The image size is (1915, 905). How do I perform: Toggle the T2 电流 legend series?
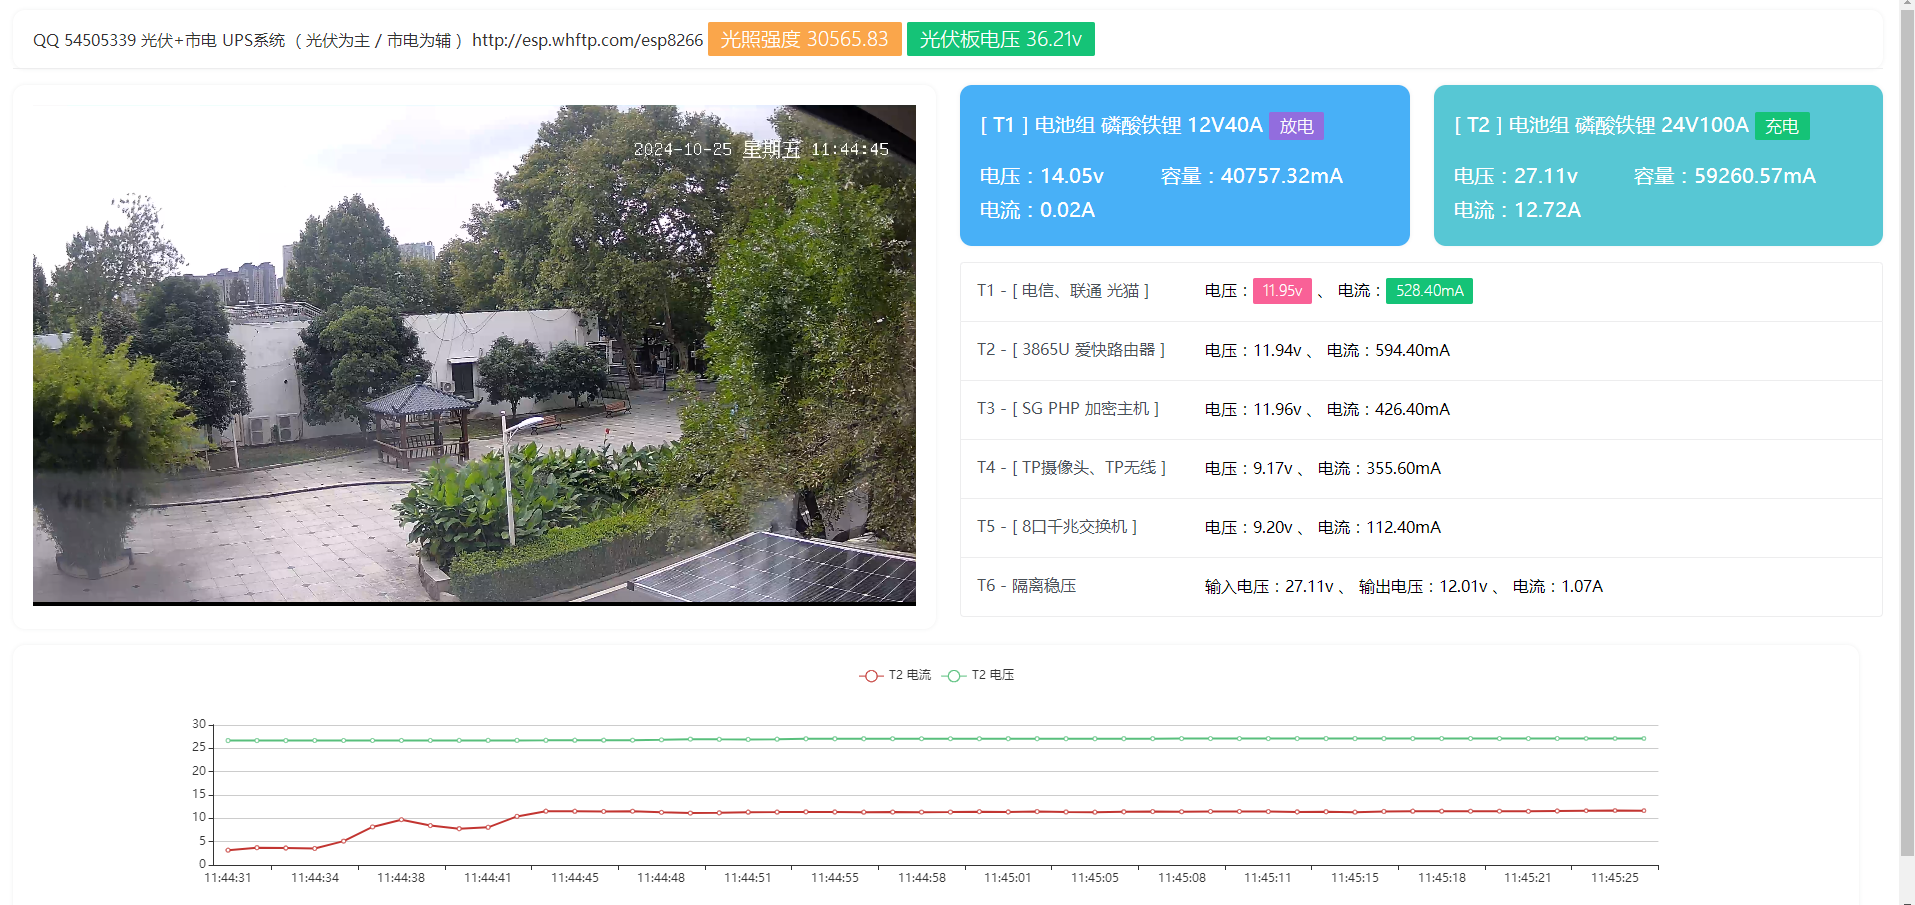895,675
